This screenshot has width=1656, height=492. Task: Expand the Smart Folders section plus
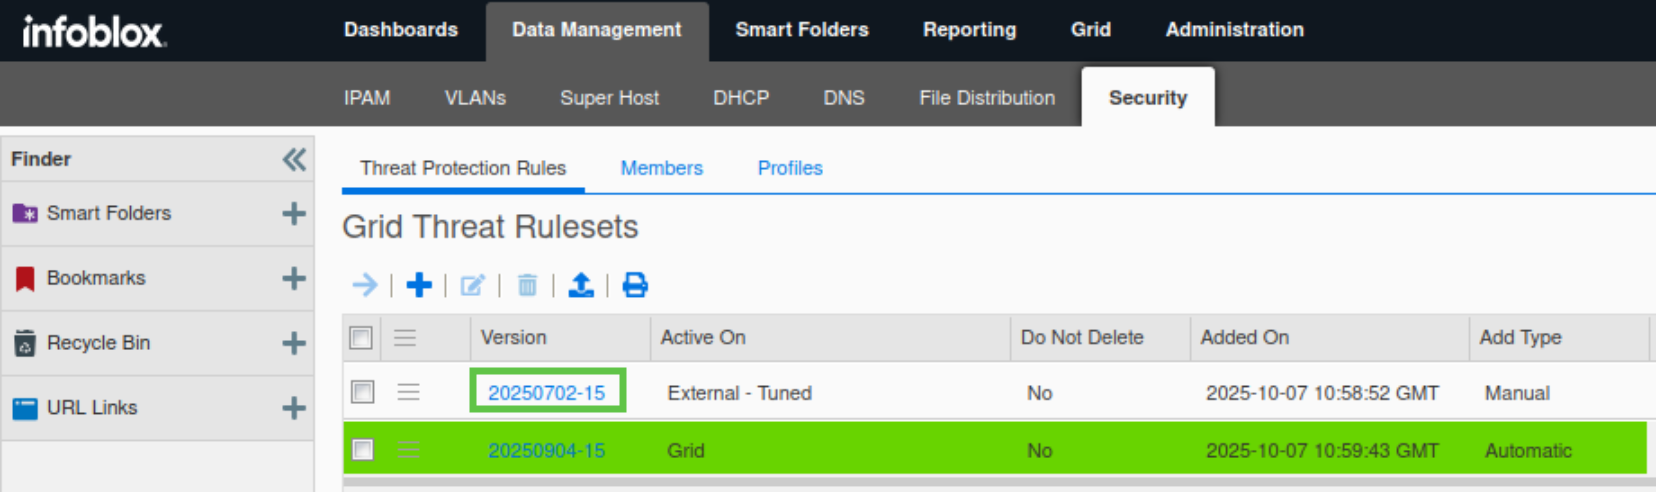coord(294,213)
